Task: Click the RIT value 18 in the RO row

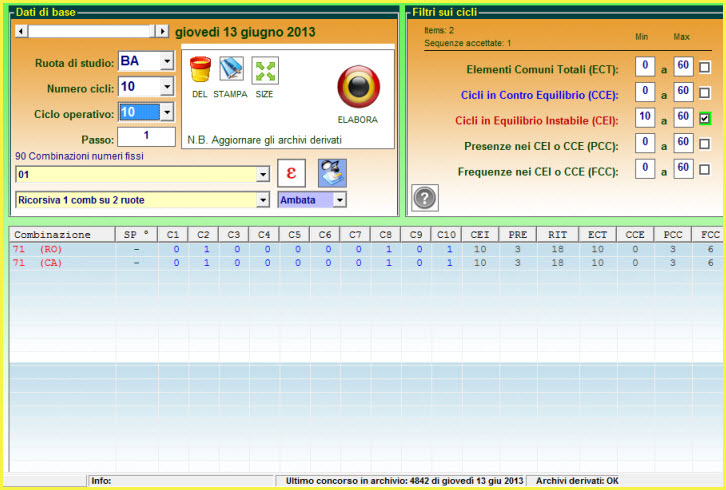Action: pyautogui.click(x=557, y=249)
